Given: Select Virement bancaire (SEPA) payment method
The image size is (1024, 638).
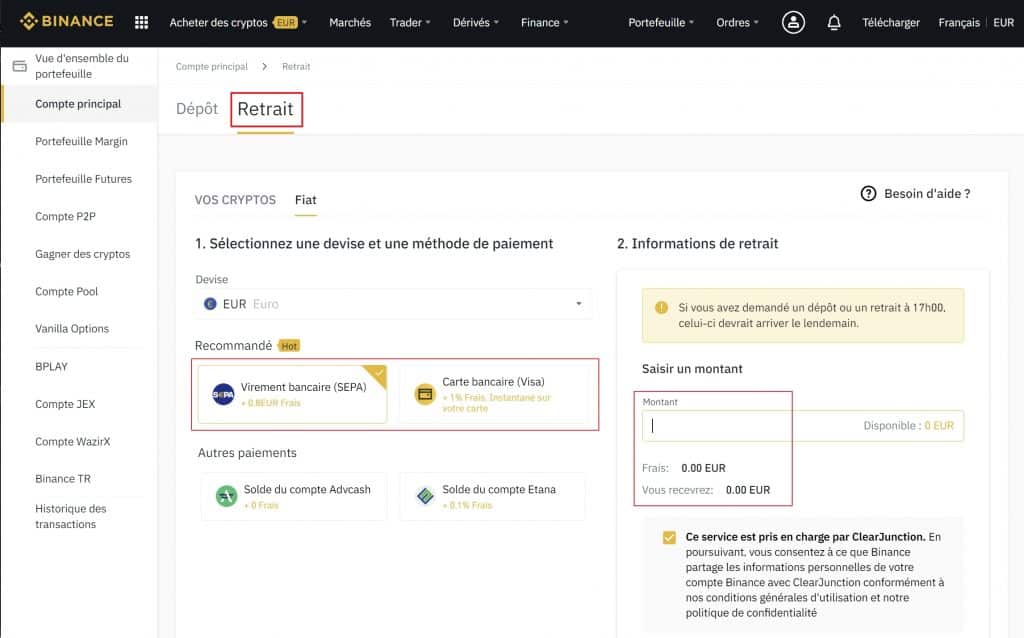Looking at the screenshot, I should 290,394.
